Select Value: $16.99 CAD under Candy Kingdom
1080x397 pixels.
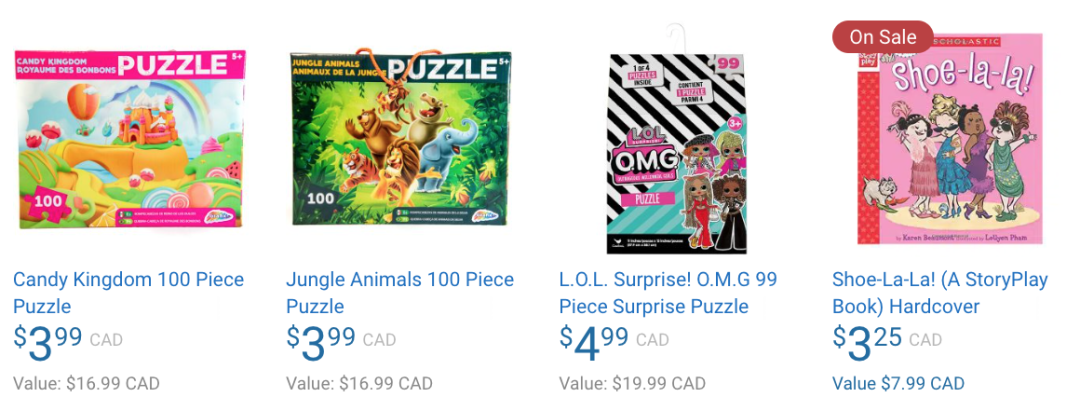tap(86, 383)
